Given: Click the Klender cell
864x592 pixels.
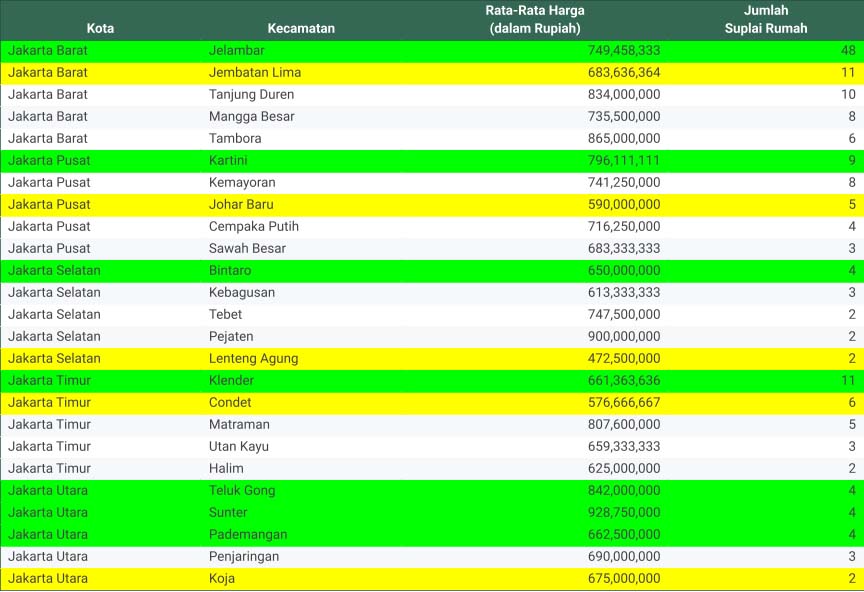Looking at the screenshot, I should coord(232,380).
